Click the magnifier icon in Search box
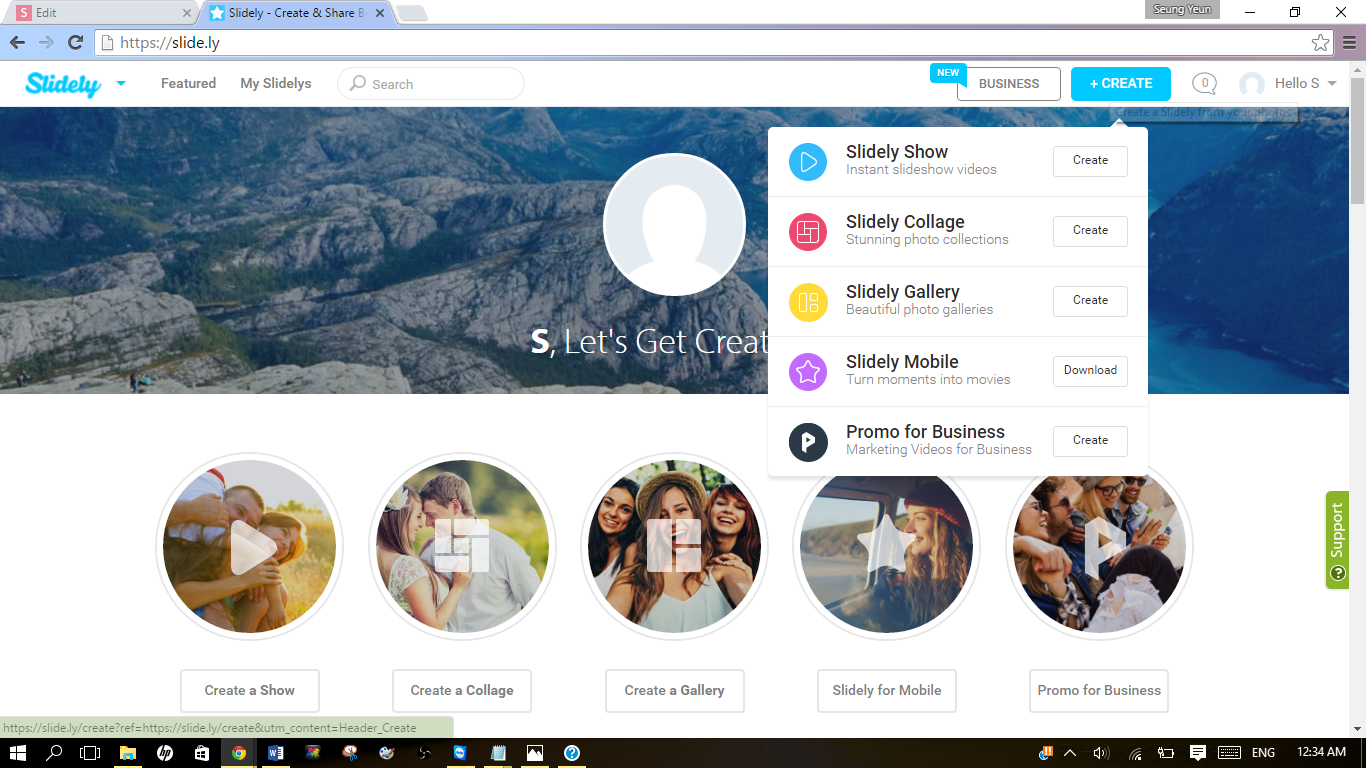Image resolution: width=1366 pixels, height=768 pixels. pos(358,84)
